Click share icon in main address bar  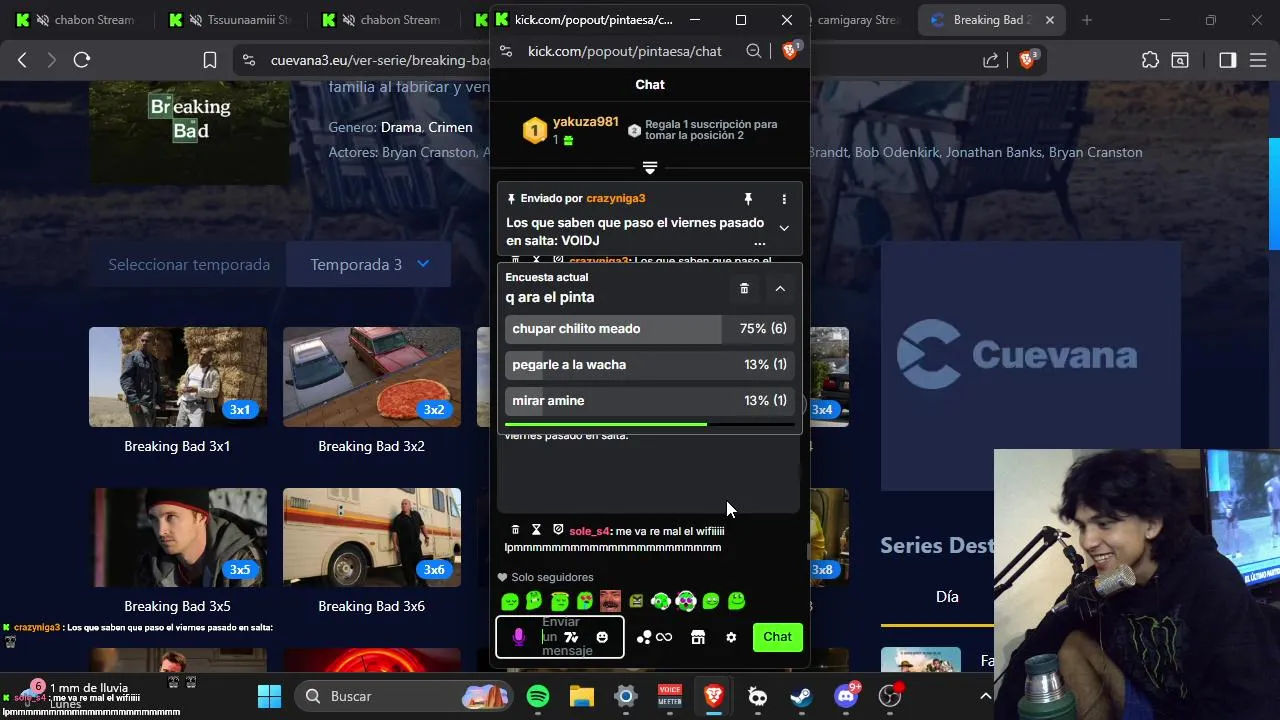coord(991,60)
